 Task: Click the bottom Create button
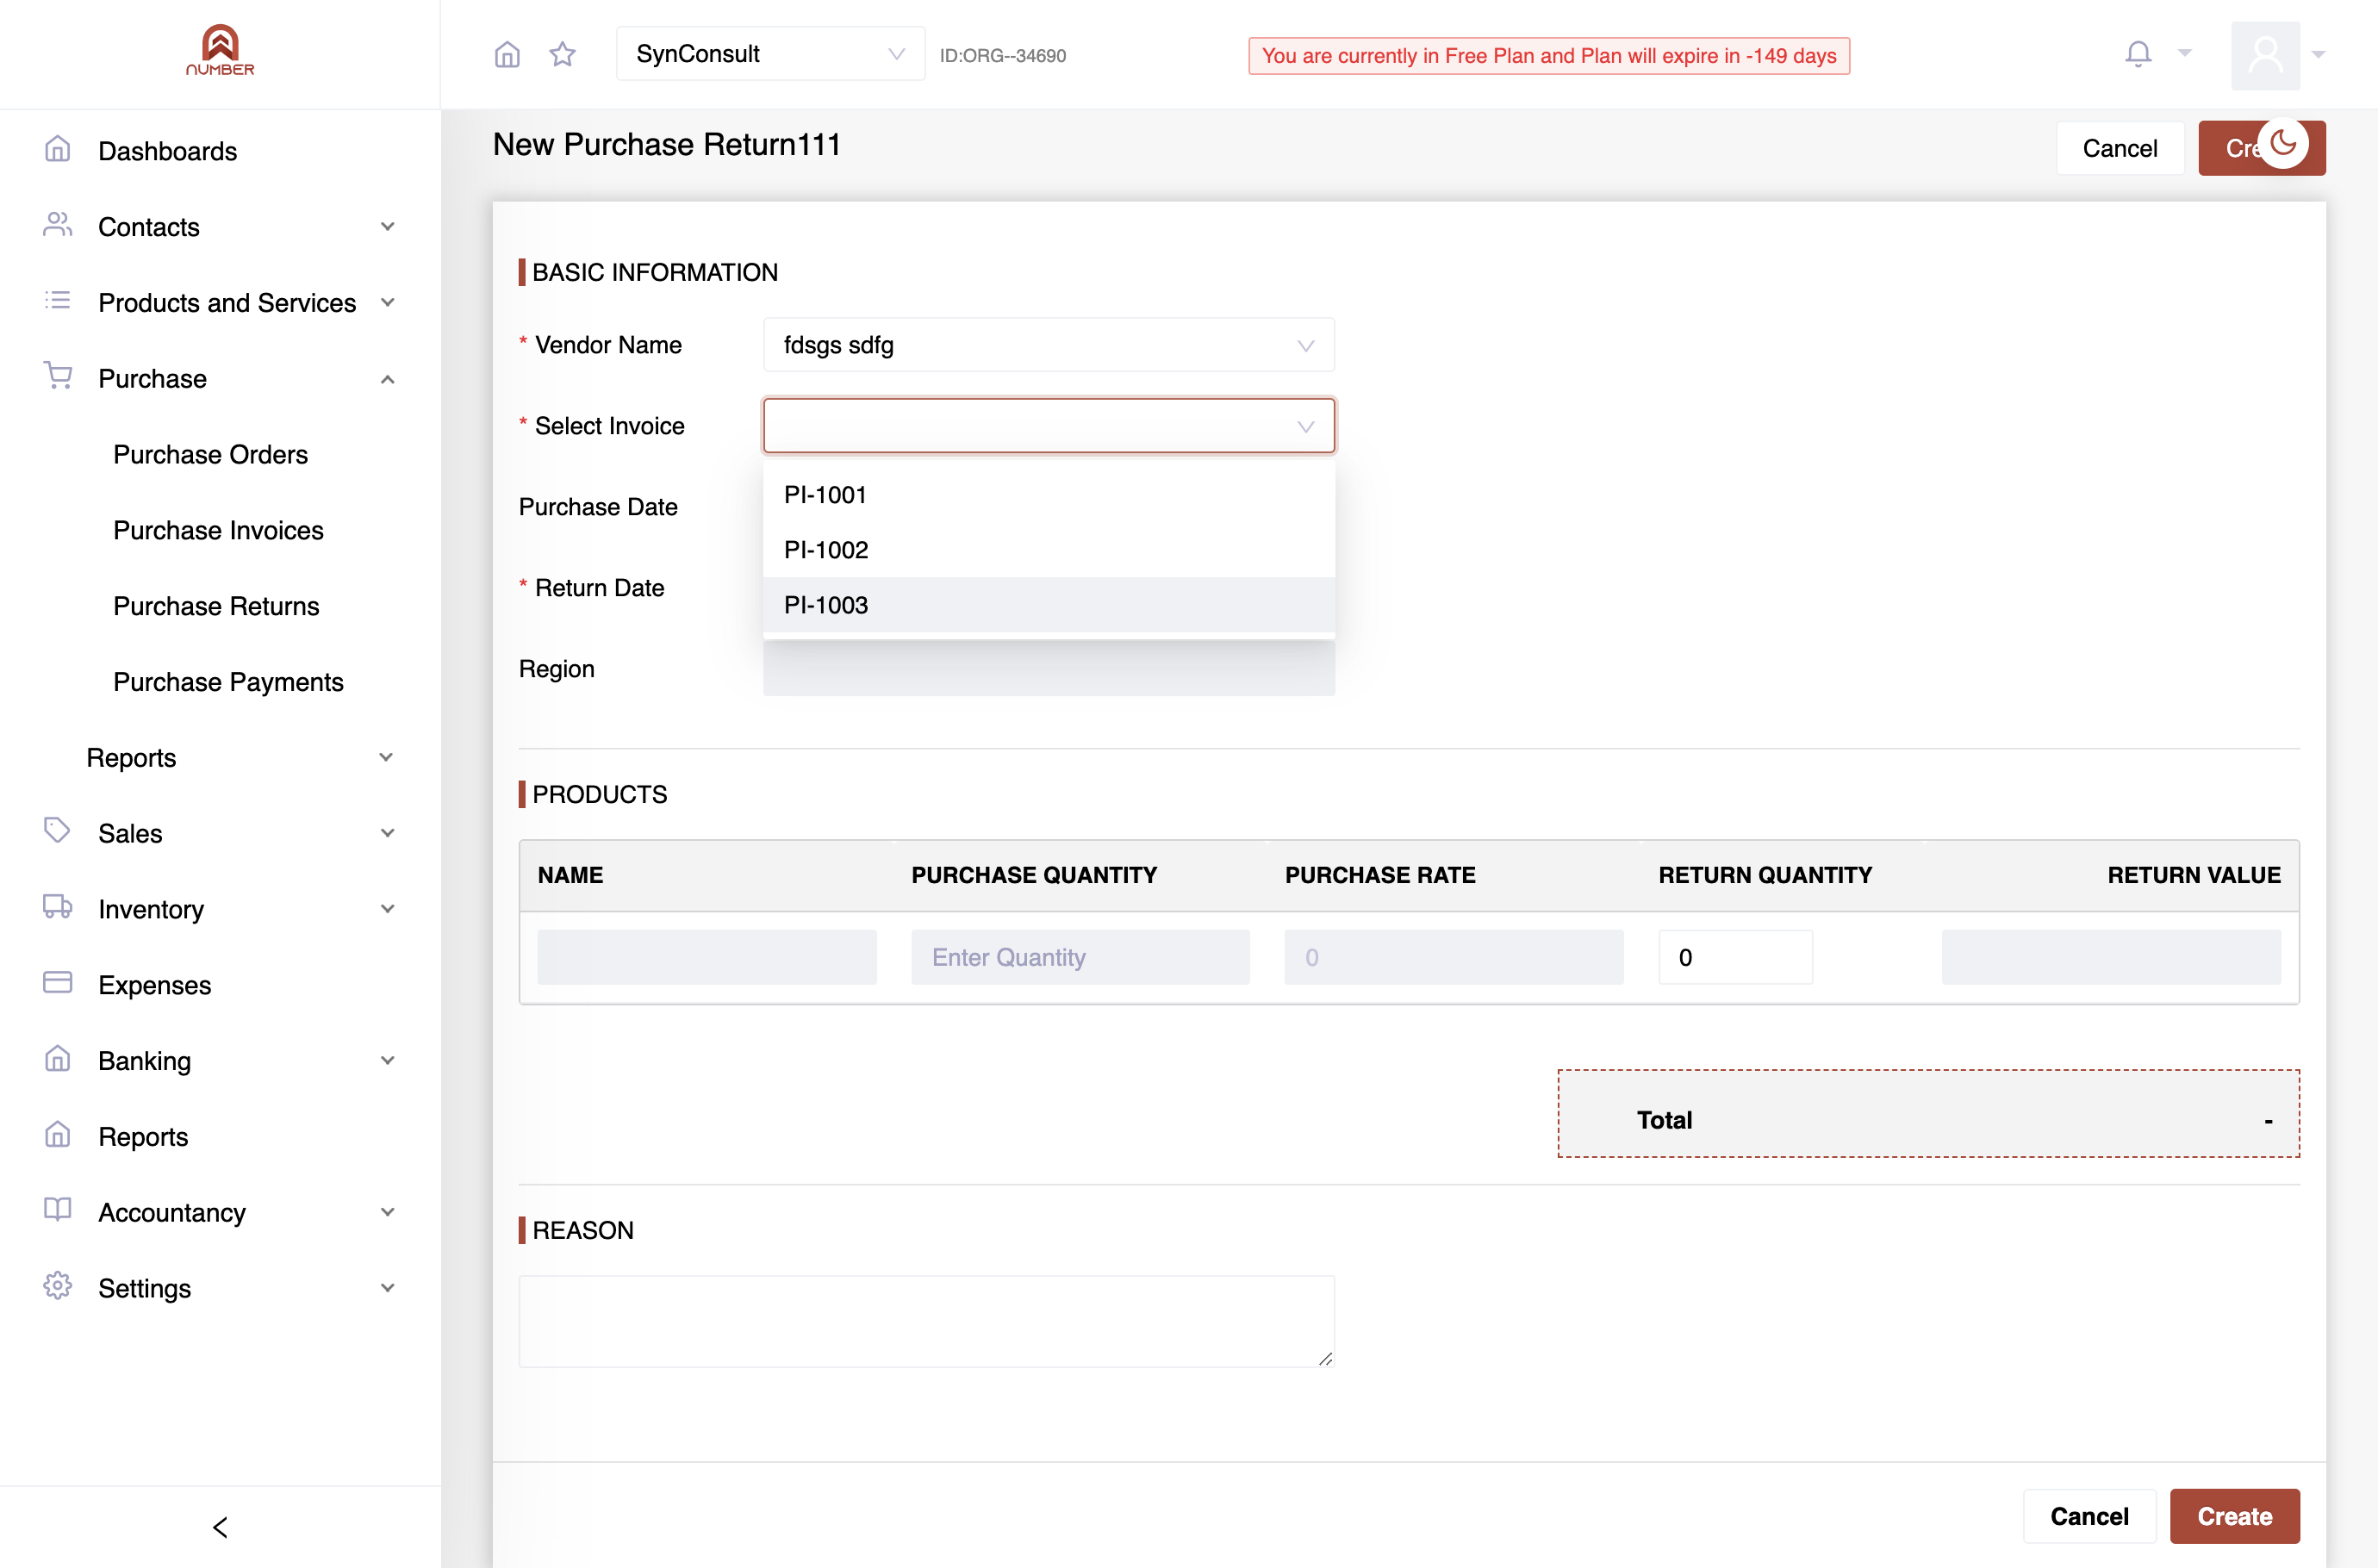tap(2234, 1516)
